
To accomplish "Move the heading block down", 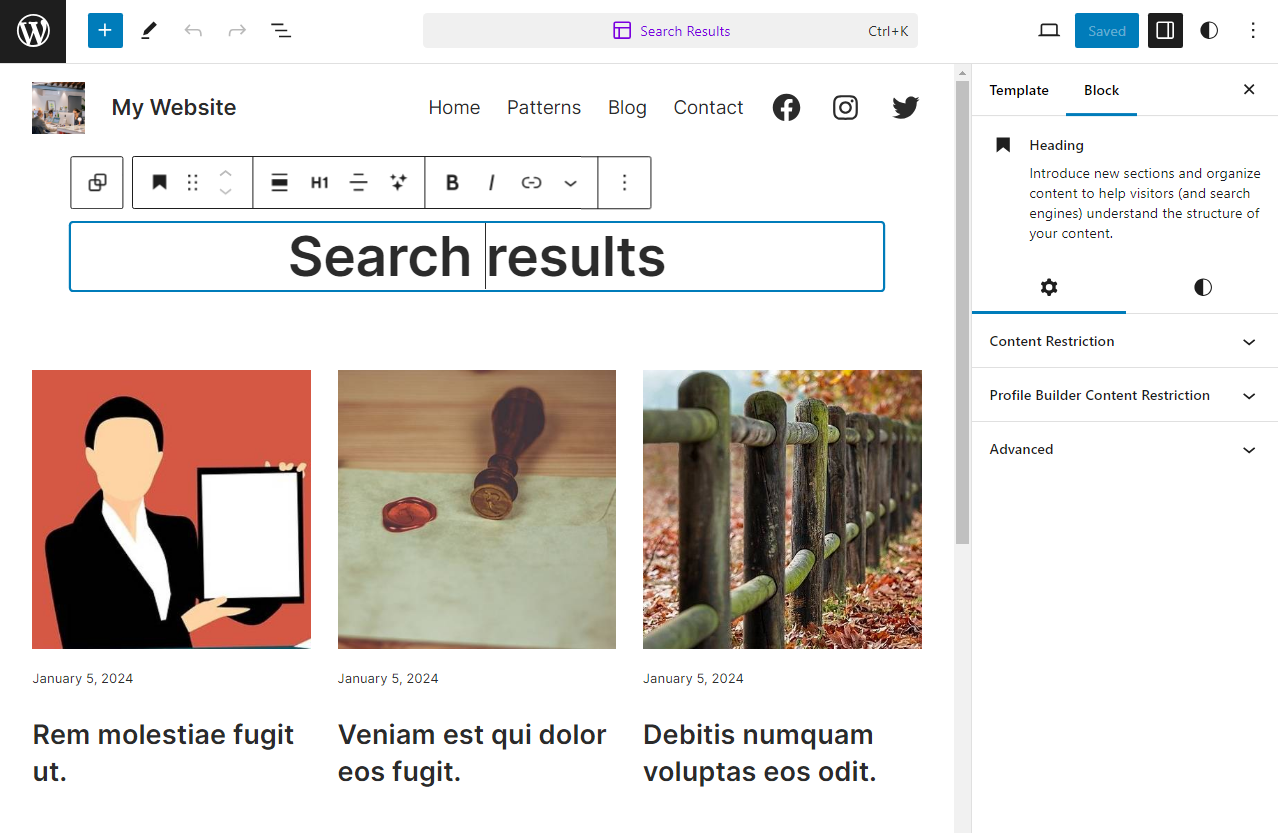I will tap(225, 192).
